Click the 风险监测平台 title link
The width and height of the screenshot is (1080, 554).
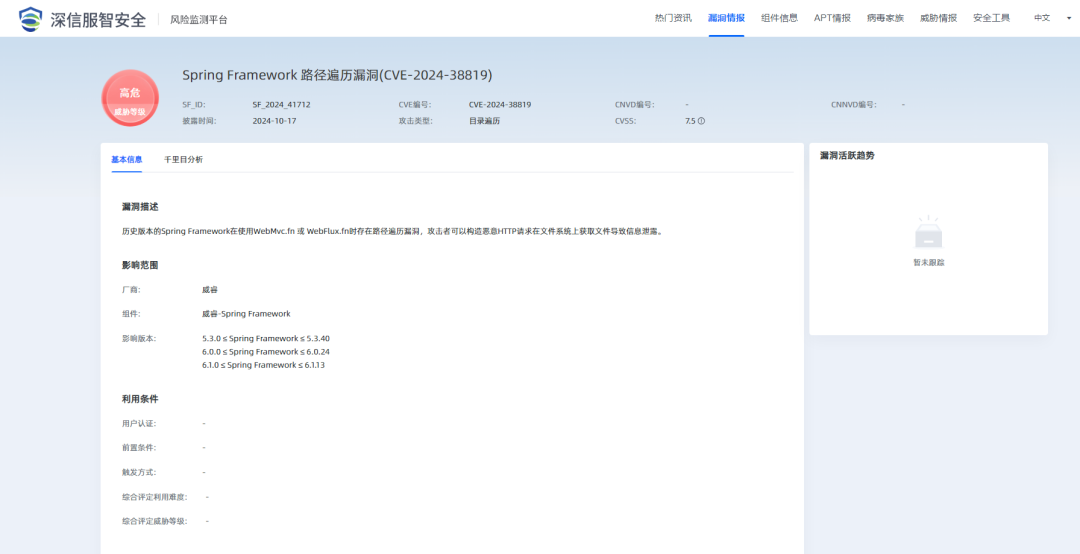198,19
